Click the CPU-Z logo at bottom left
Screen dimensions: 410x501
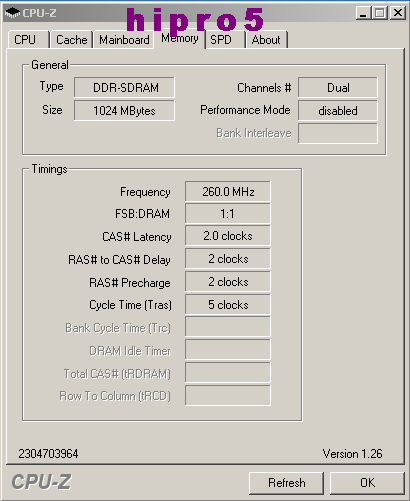pyautogui.click(x=42, y=482)
